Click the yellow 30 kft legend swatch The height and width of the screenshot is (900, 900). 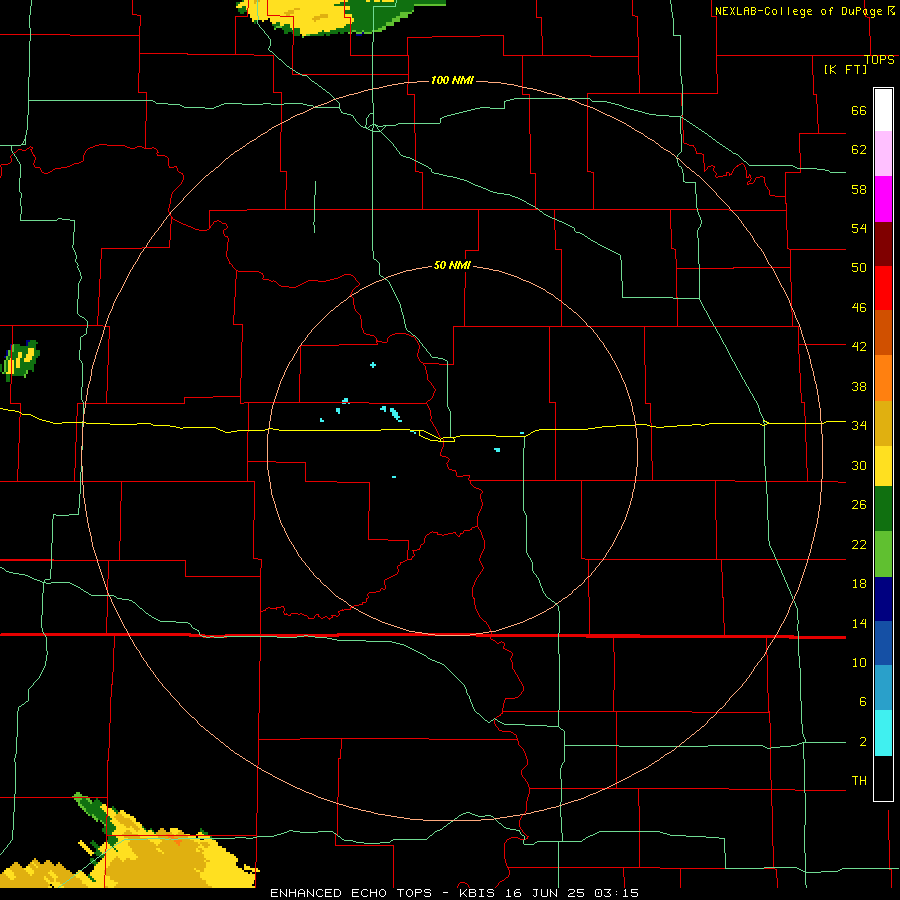pos(883,466)
